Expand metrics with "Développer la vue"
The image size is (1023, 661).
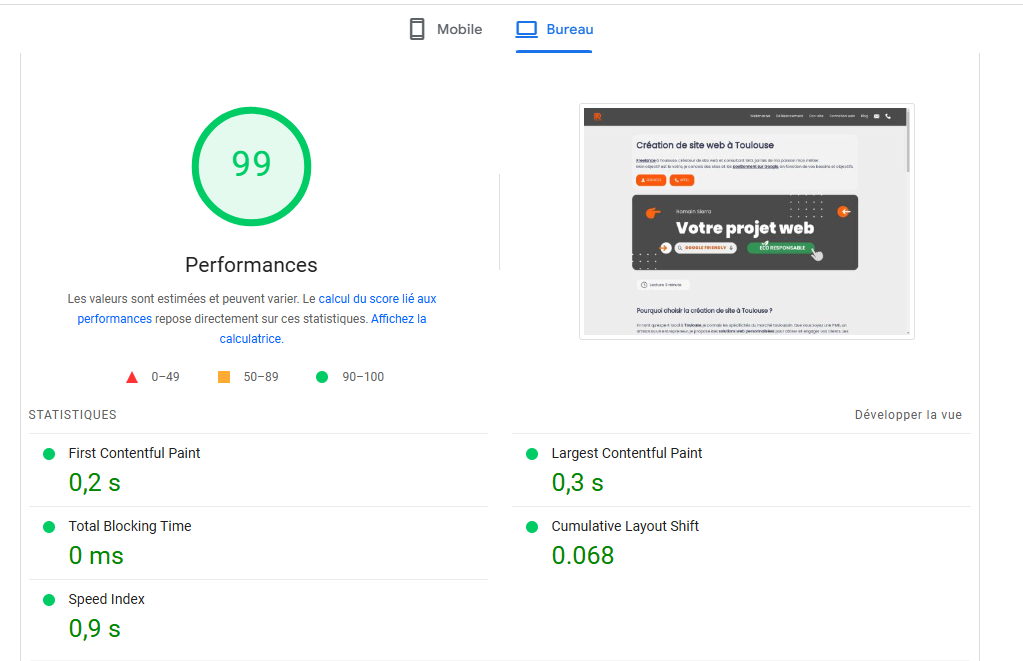pyautogui.click(x=908, y=415)
